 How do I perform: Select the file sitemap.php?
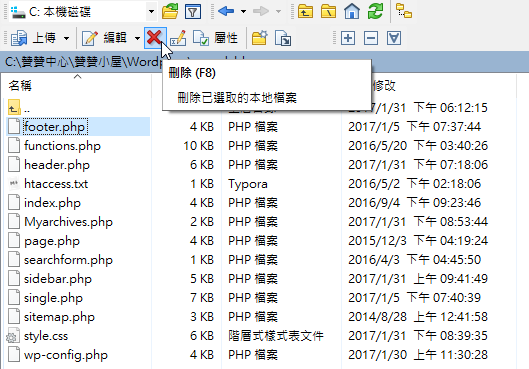point(59,317)
